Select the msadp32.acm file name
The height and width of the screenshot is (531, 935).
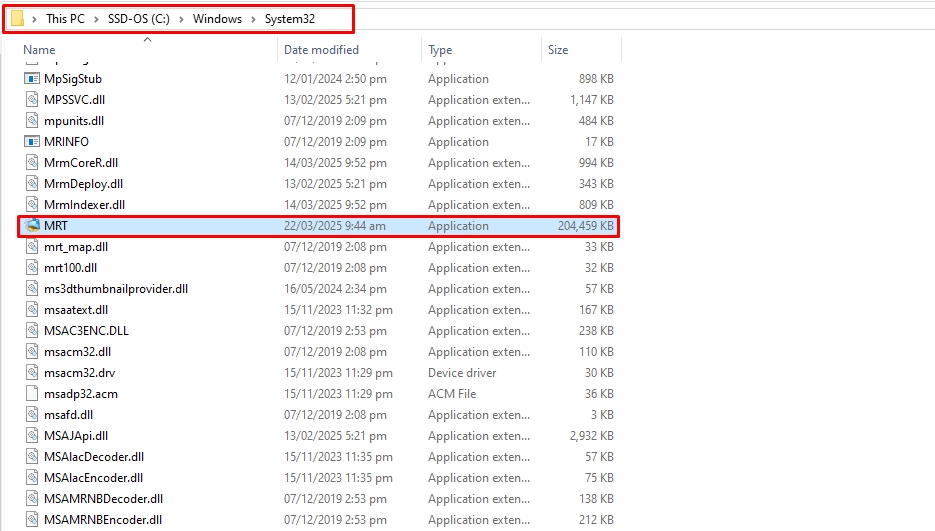coord(81,394)
